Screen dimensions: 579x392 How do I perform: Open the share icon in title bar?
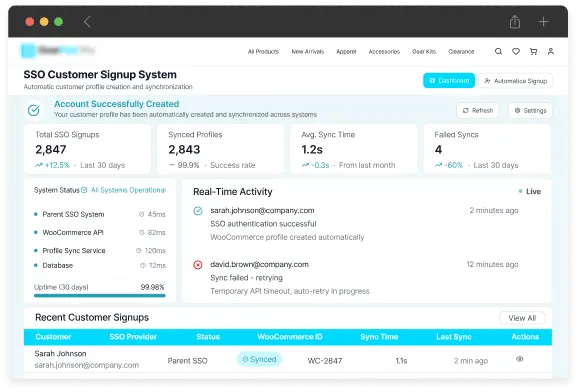point(515,21)
